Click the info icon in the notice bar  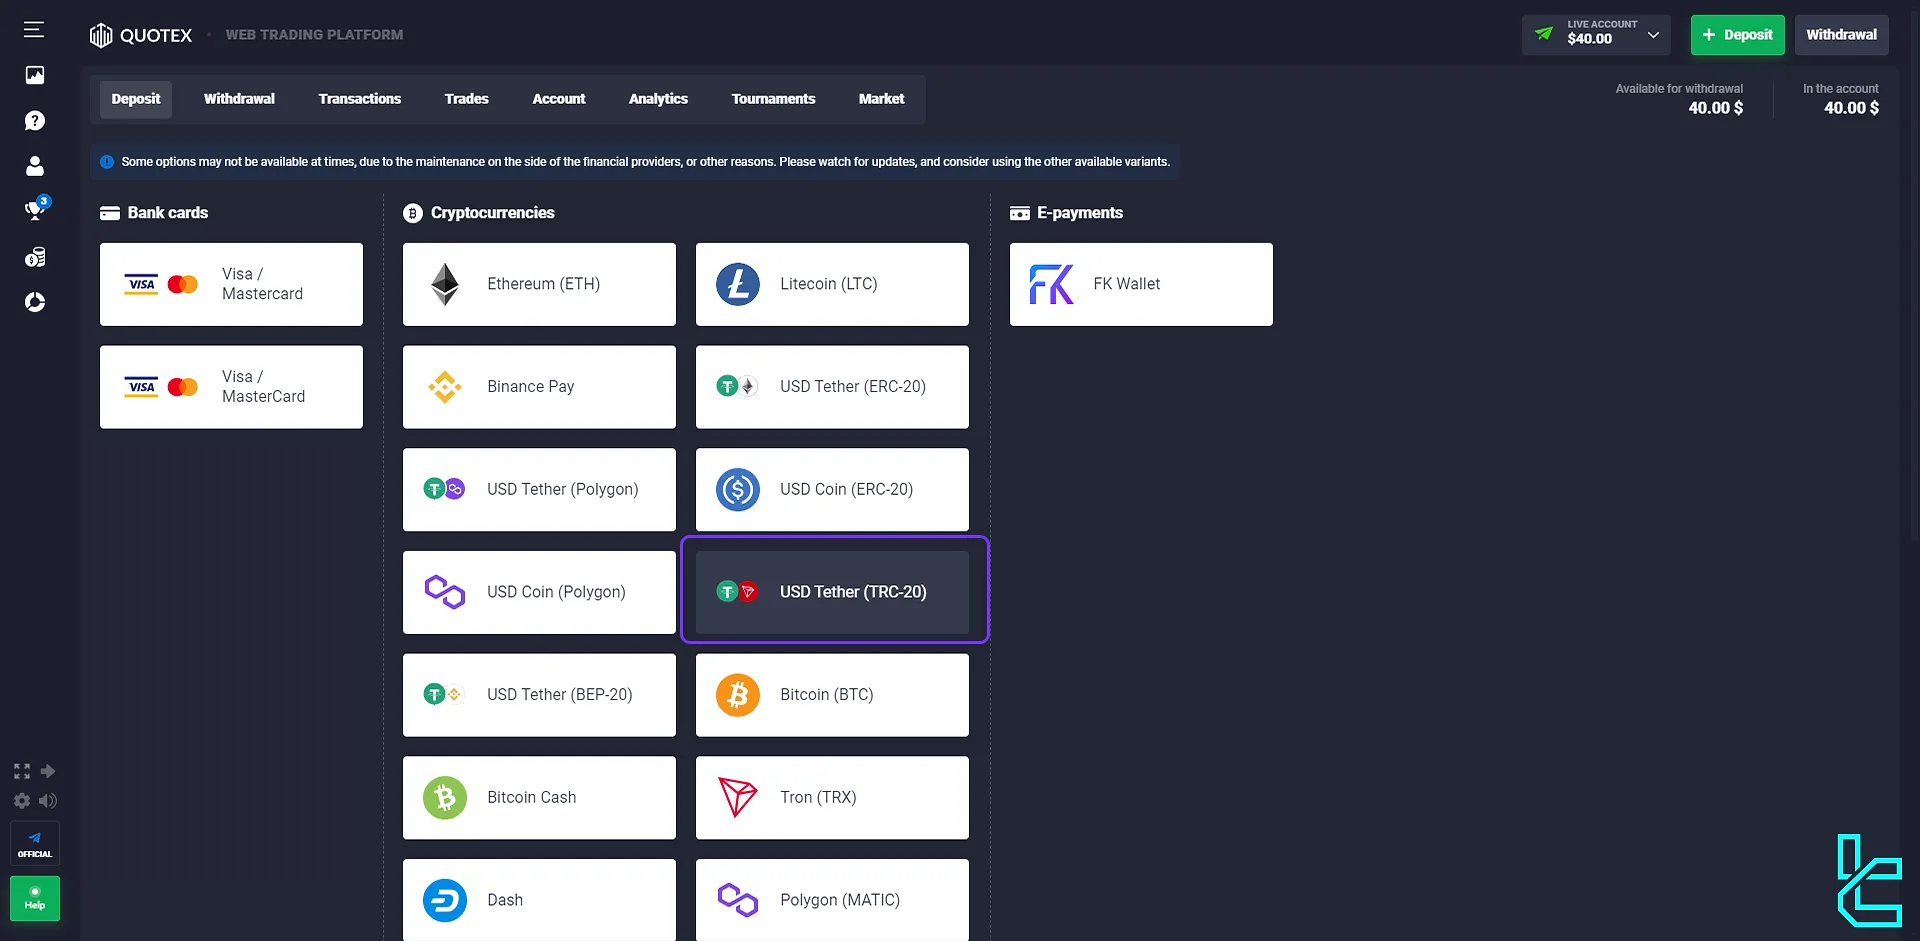tap(107, 162)
